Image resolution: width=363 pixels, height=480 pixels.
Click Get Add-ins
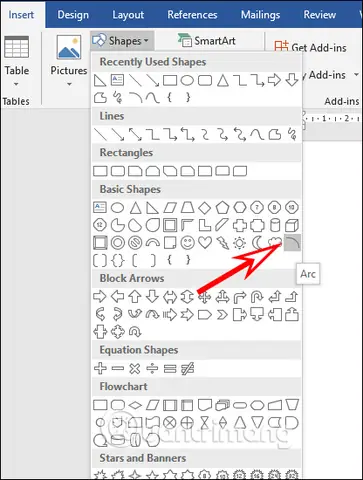[310, 47]
